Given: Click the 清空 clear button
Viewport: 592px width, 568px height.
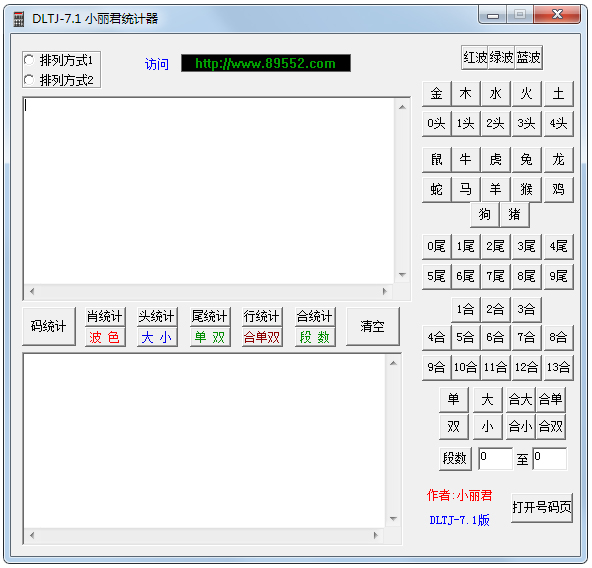Looking at the screenshot, I should (372, 326).
